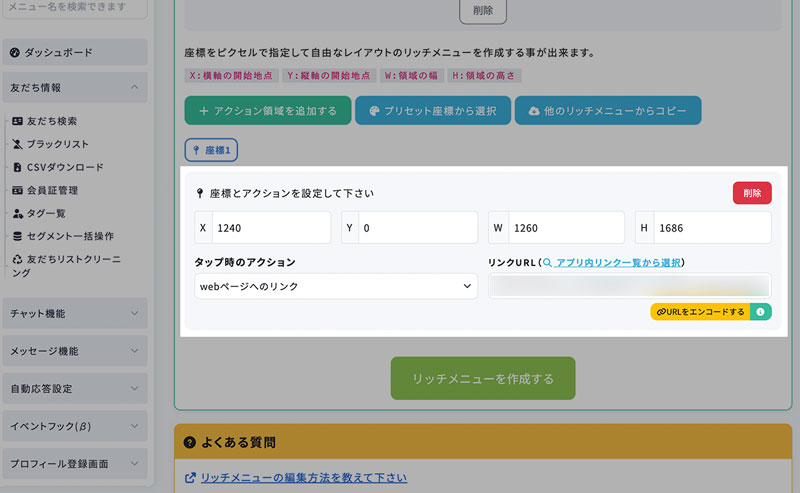Viewport: 800px width, 493px height.
Task: Click the セグメント一括操作 database icon
Action: (x=17, y=236)
